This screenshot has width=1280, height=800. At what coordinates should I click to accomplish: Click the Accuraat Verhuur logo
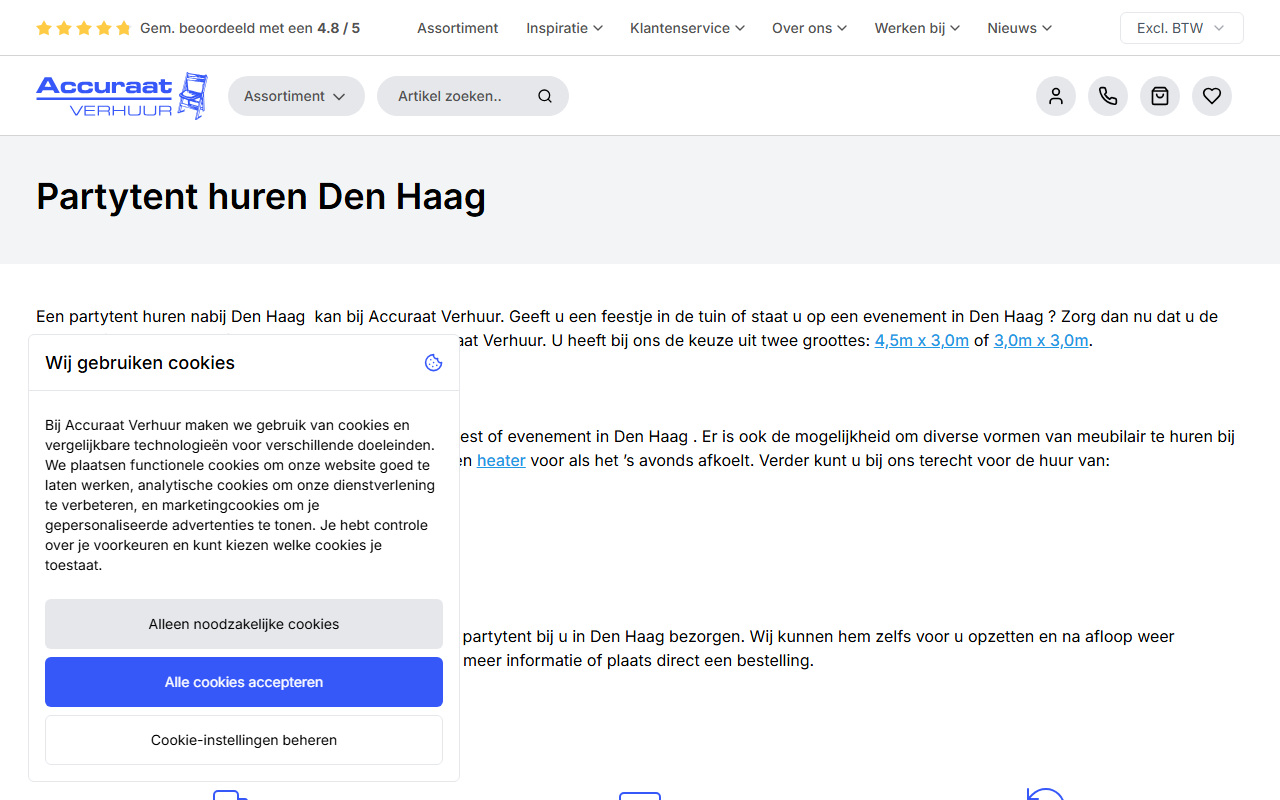click(122, 96)
